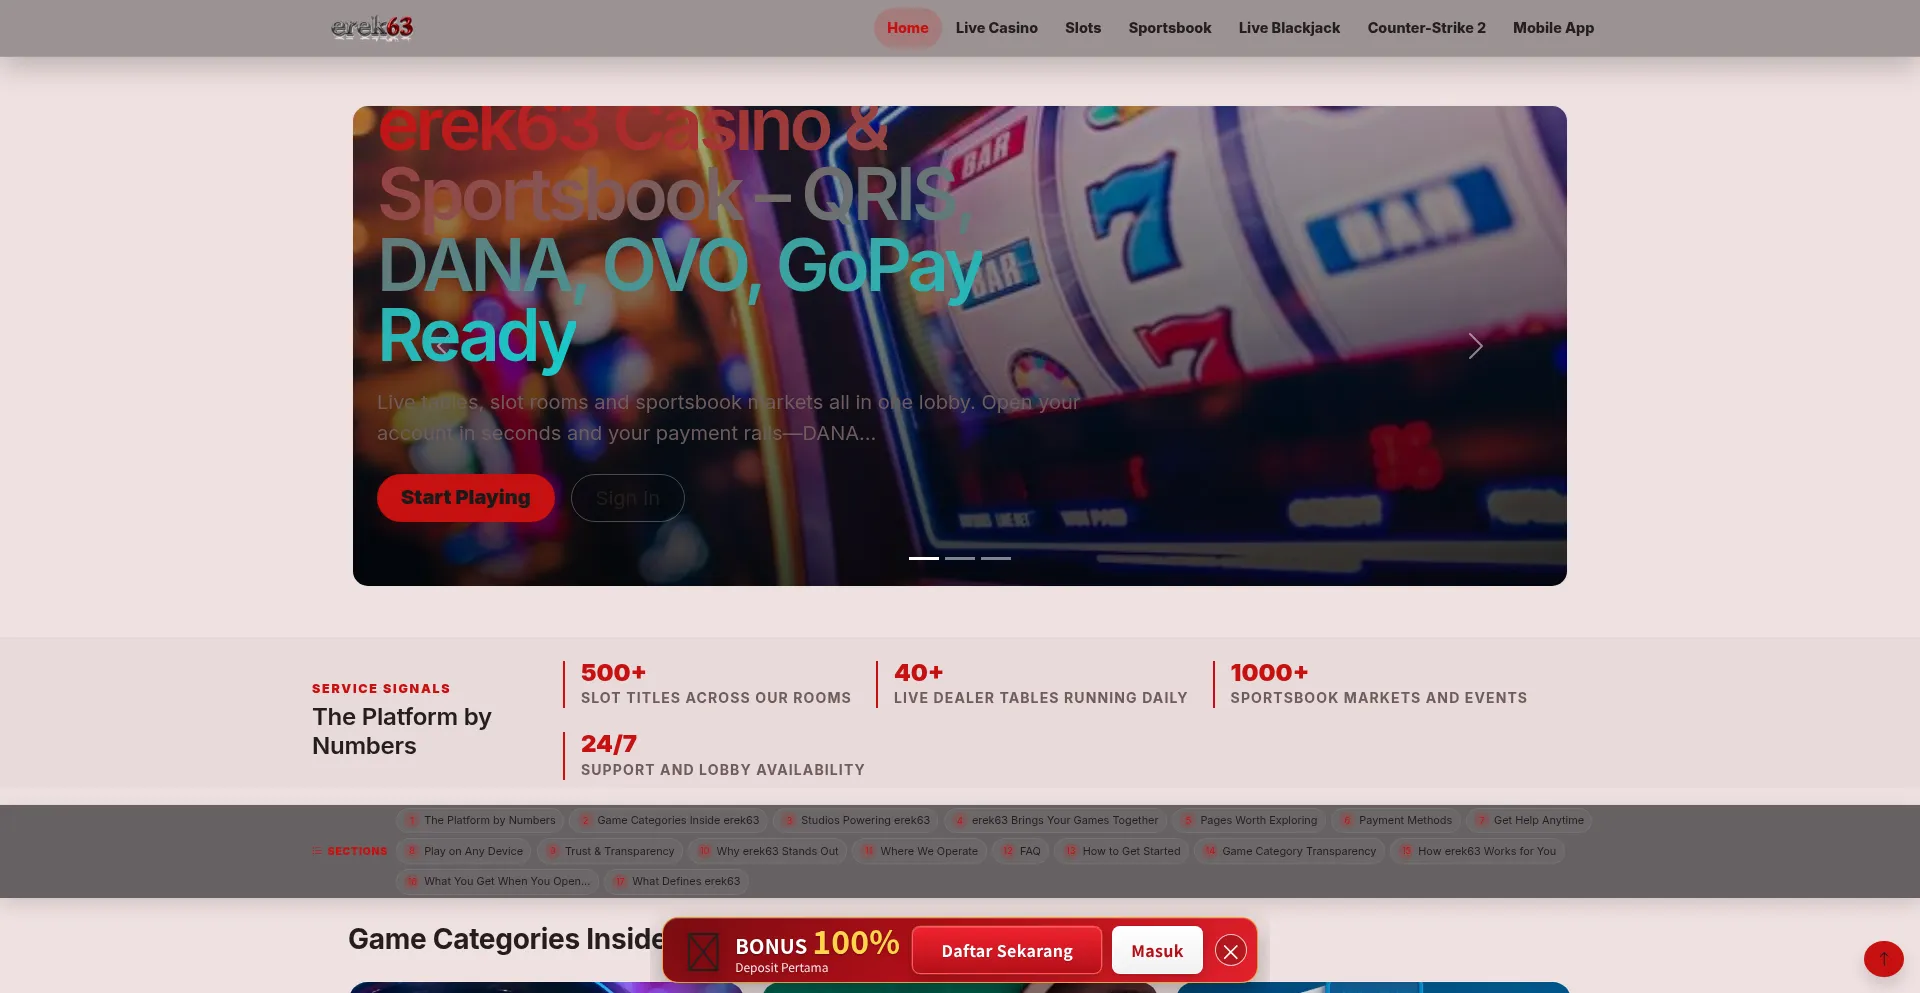
Task: Open the Home menu item
Action: [x=908, y=28]
